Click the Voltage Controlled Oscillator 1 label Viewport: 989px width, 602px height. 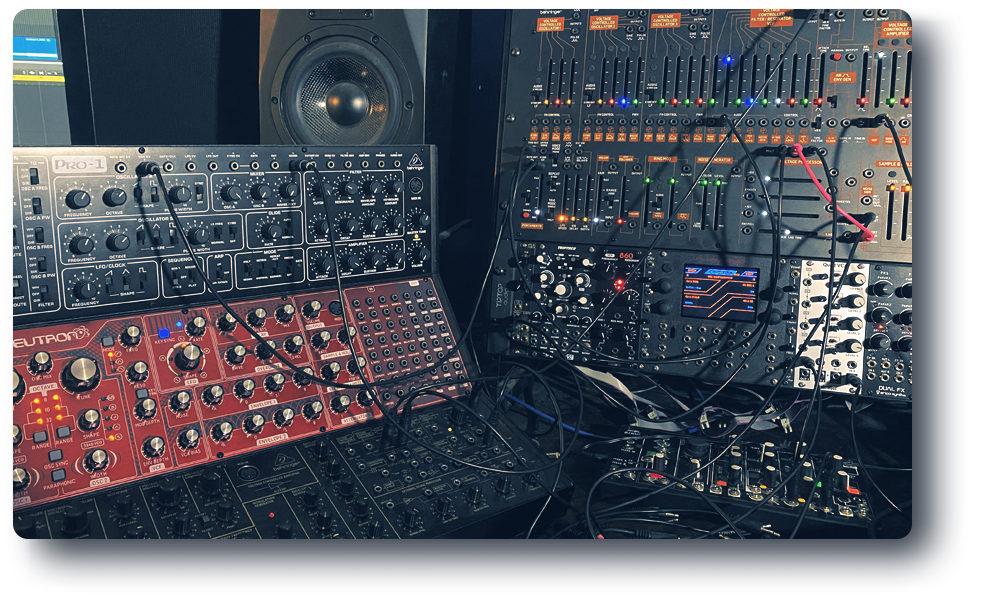pos(549,23)
